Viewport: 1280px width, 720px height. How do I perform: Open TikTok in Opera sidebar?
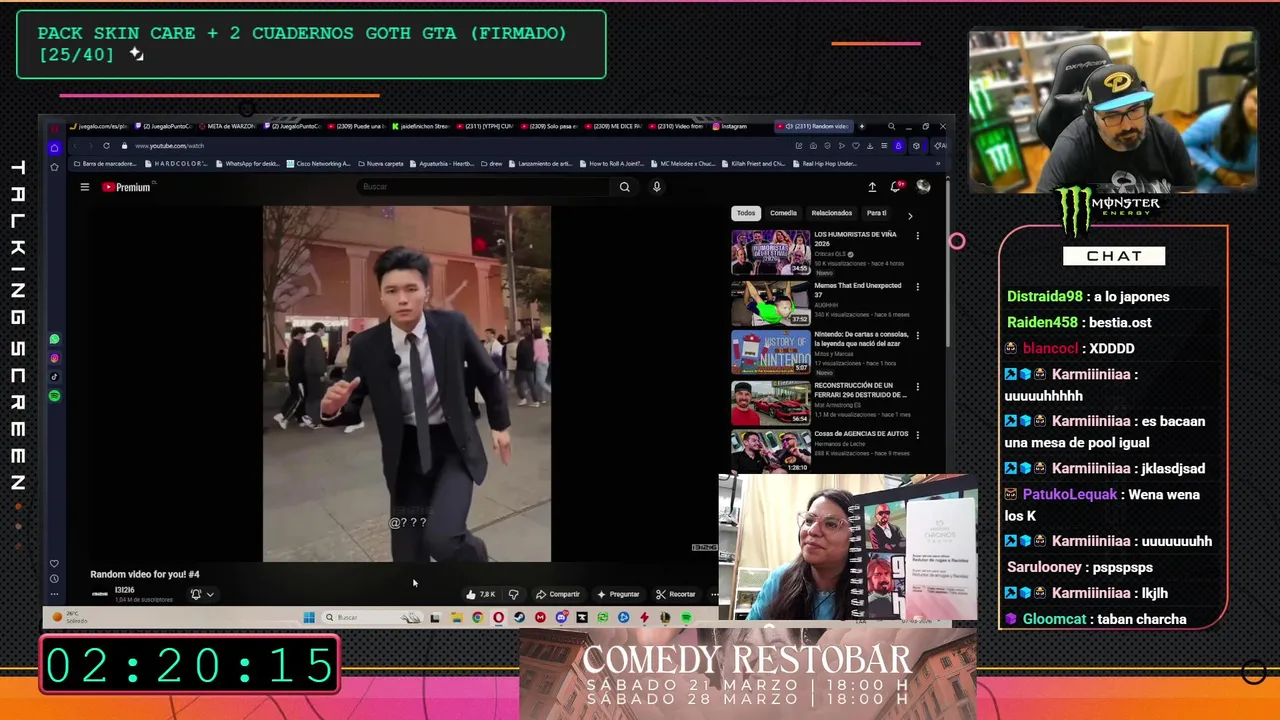(54, 377)
